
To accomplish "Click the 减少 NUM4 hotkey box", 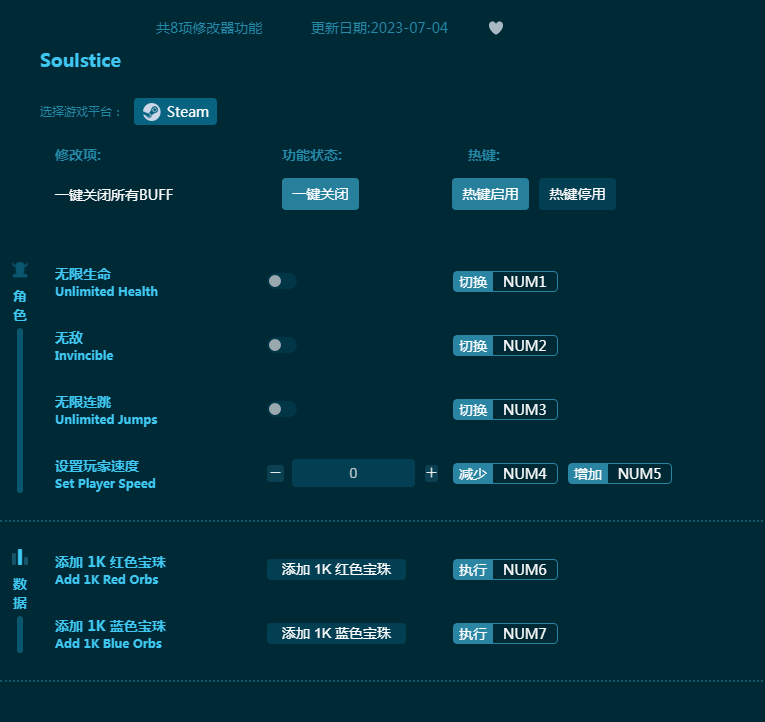I will (x=505, y=474).
